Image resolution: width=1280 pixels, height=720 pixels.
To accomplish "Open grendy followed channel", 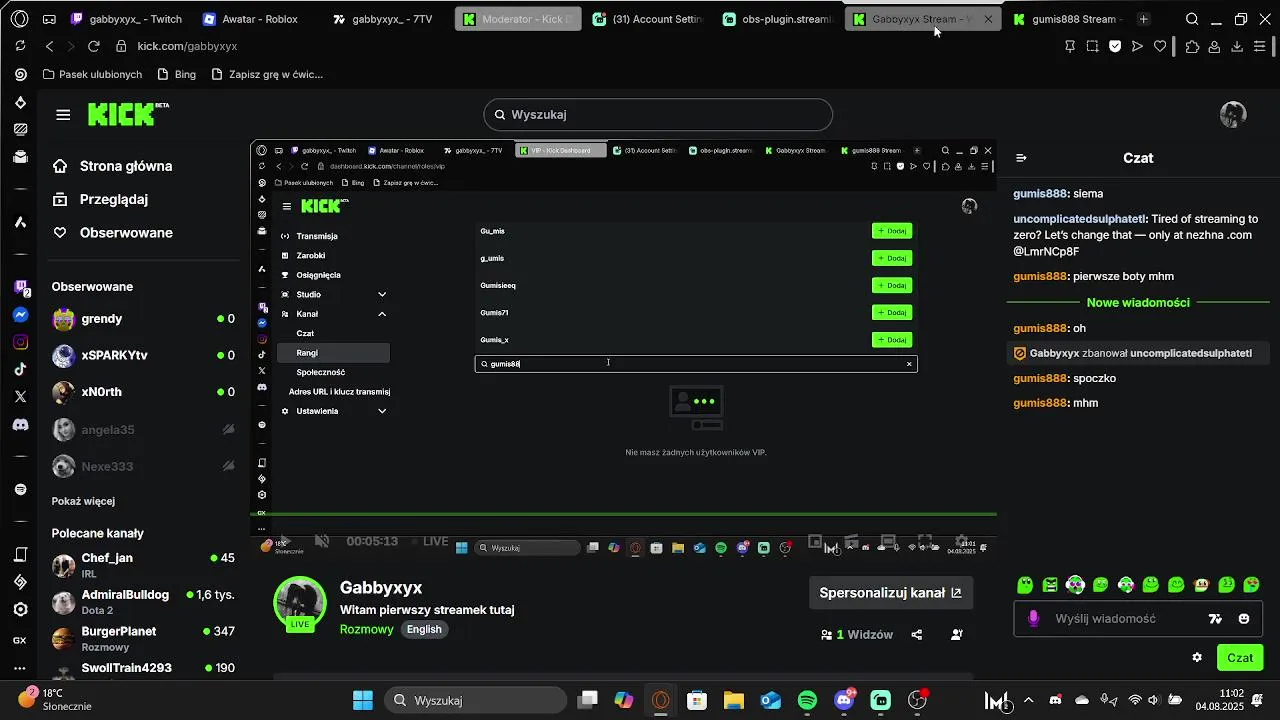I will coord(143,319).
